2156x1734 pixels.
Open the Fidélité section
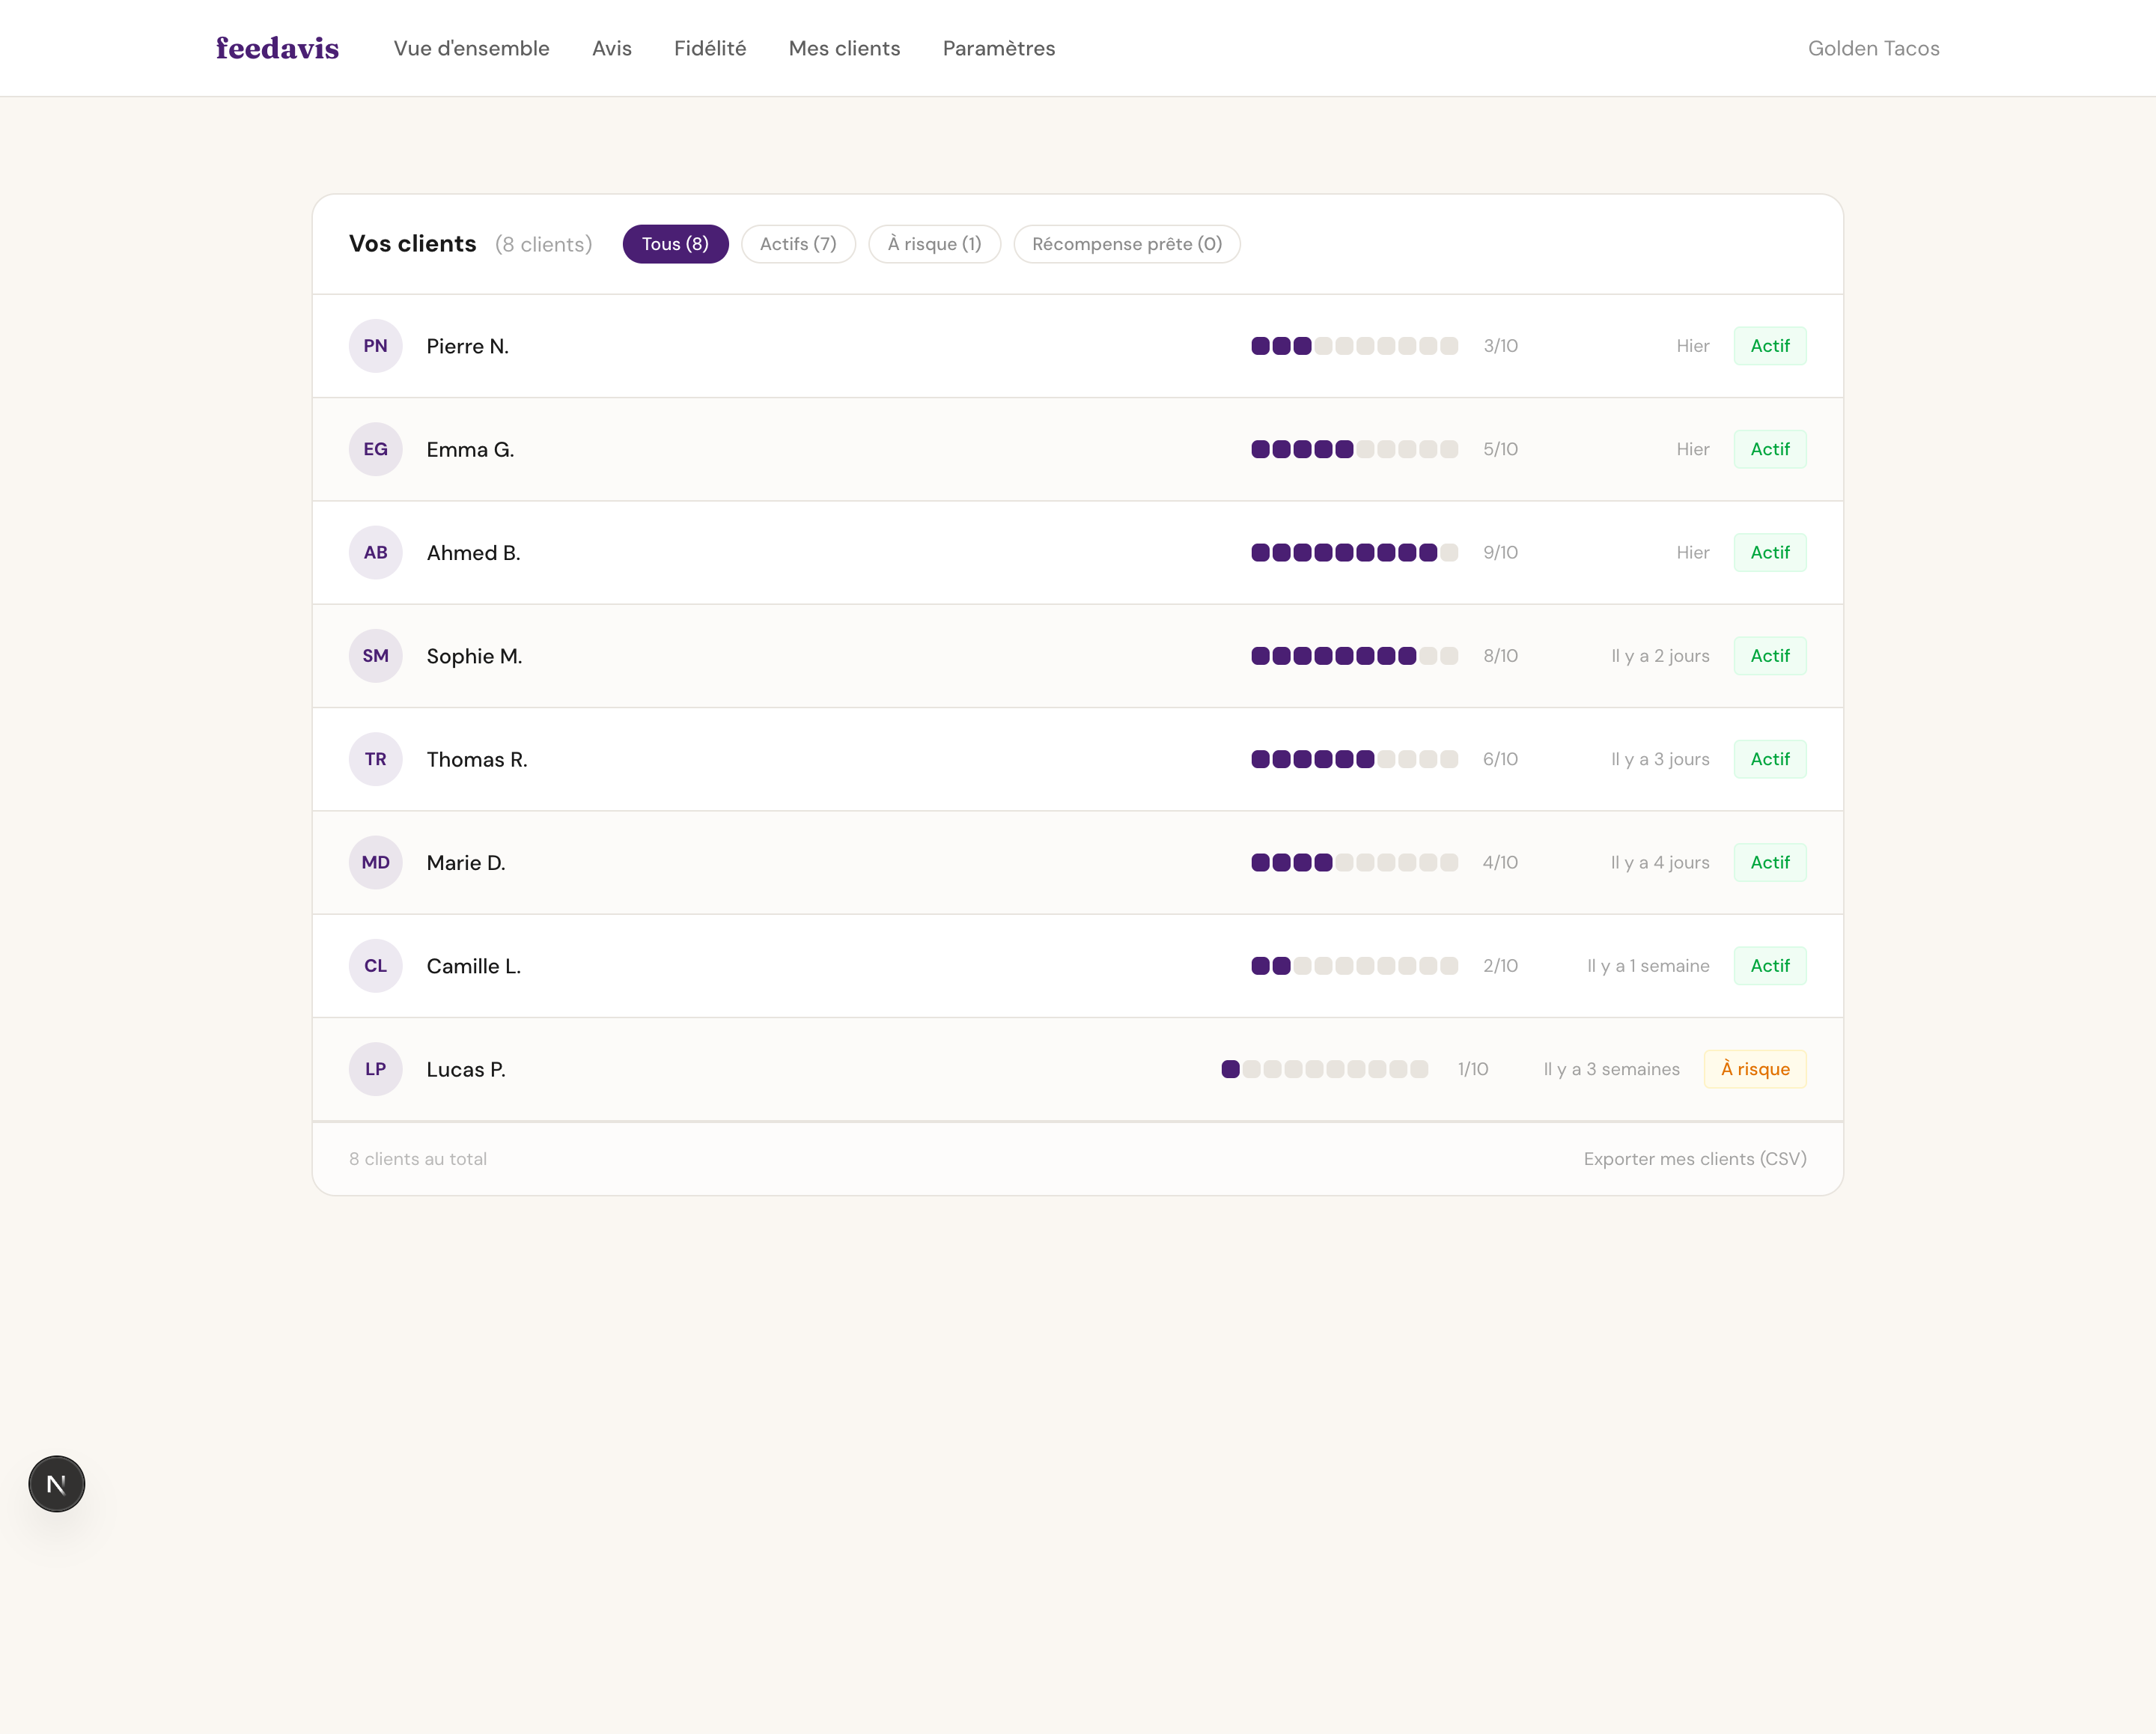tap(710, 48)
